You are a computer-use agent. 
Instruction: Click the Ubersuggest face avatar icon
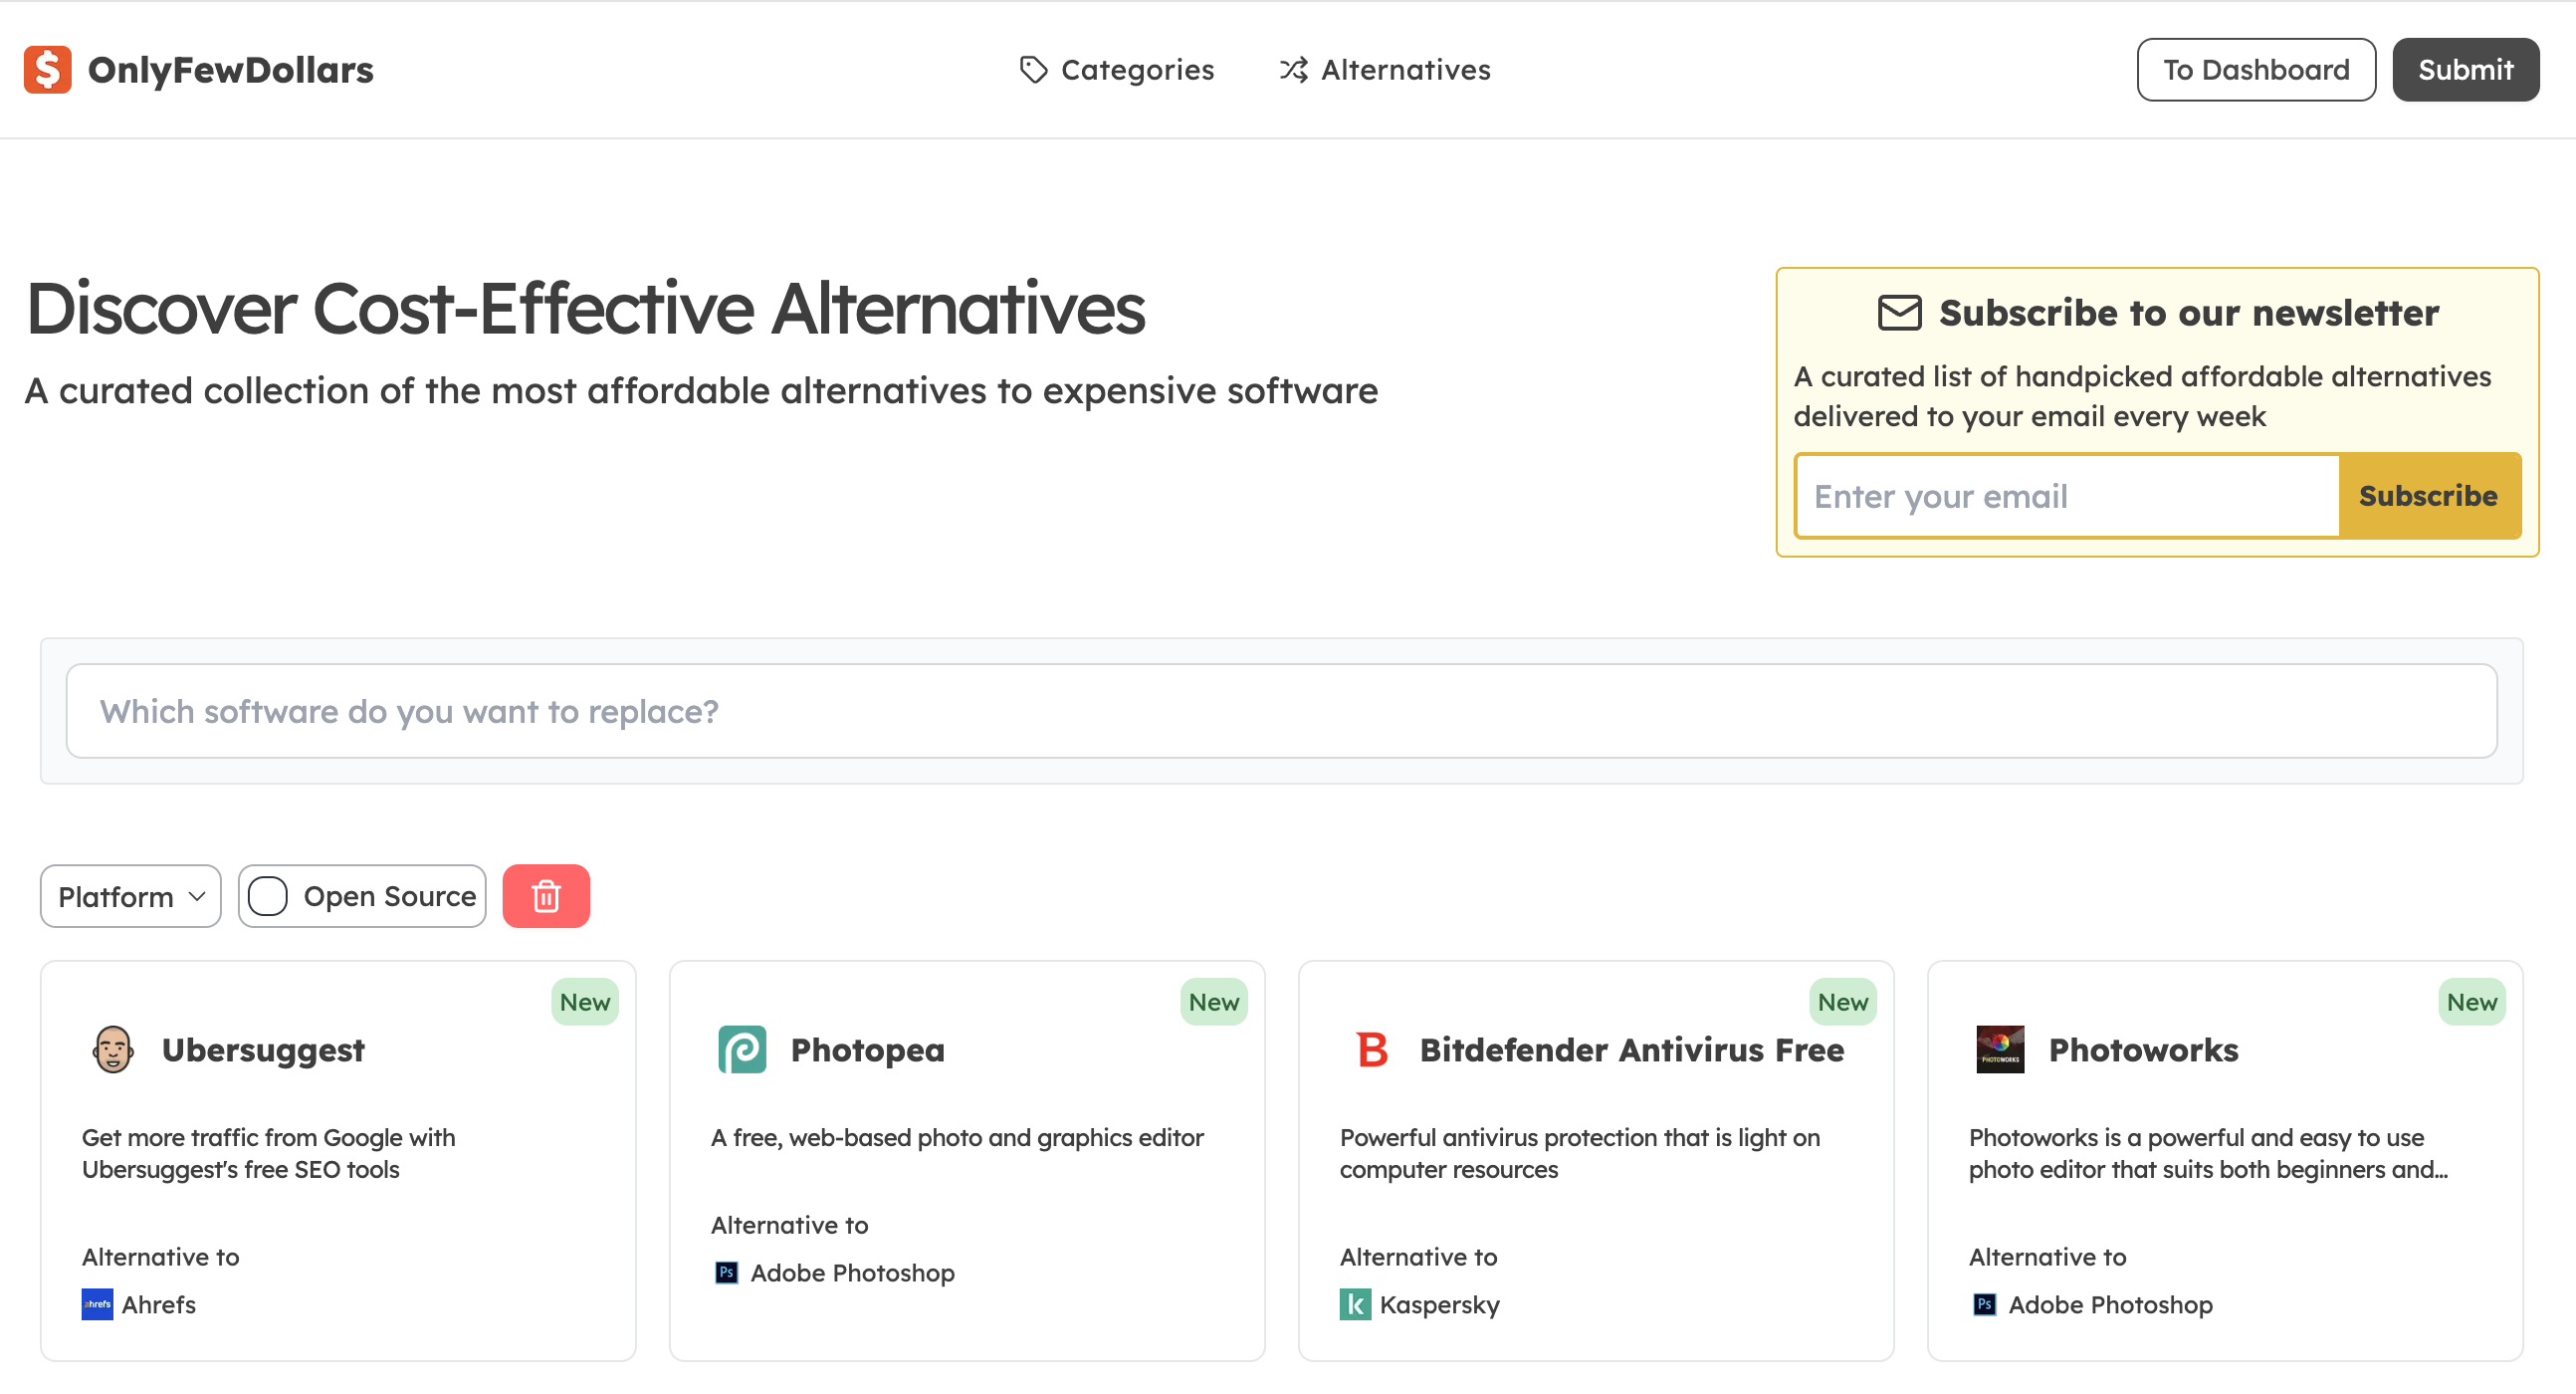click(112, 1050)
